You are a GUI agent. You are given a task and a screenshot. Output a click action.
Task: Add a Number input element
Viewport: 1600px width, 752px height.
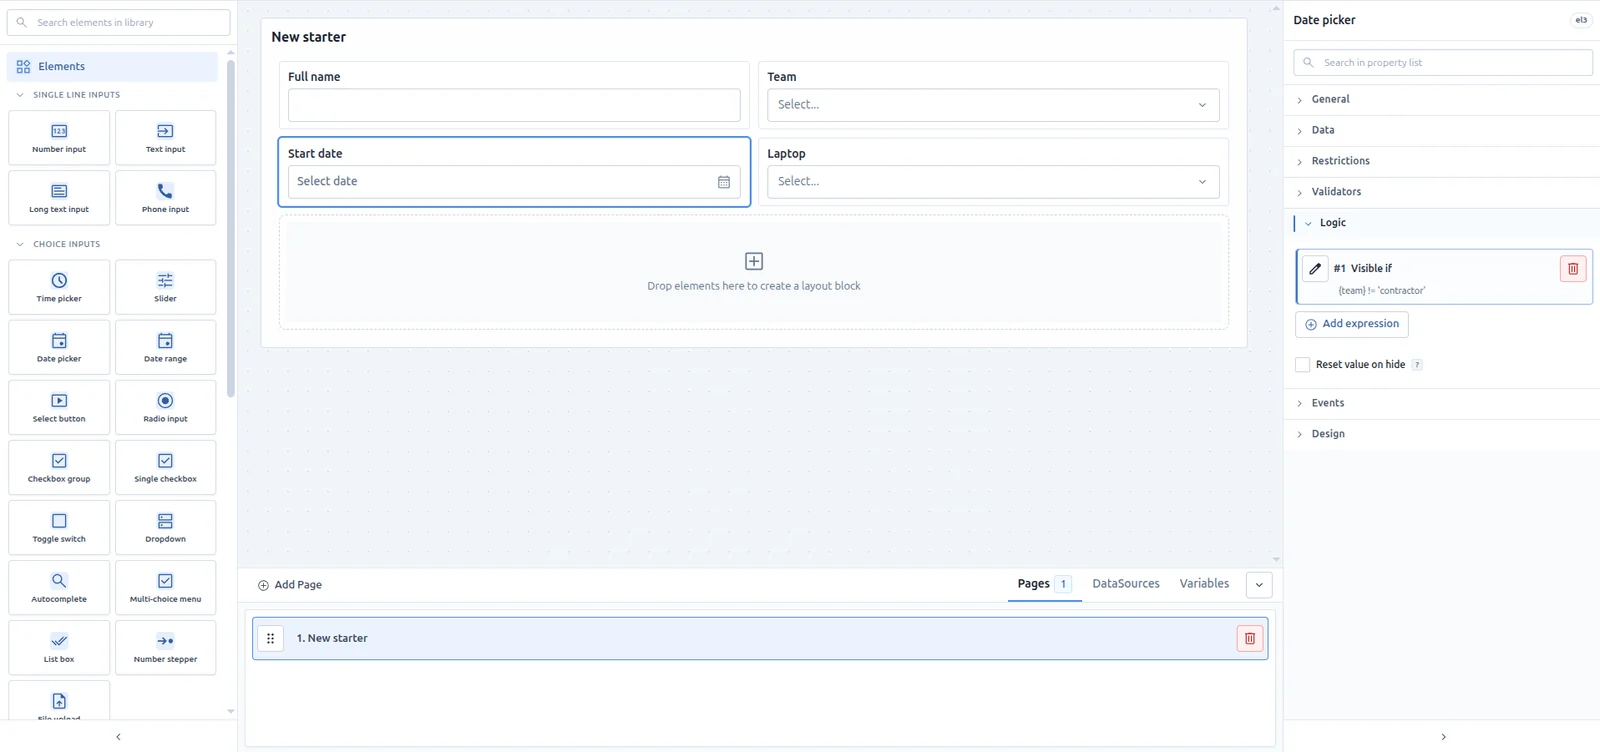(x=59, y=138)
